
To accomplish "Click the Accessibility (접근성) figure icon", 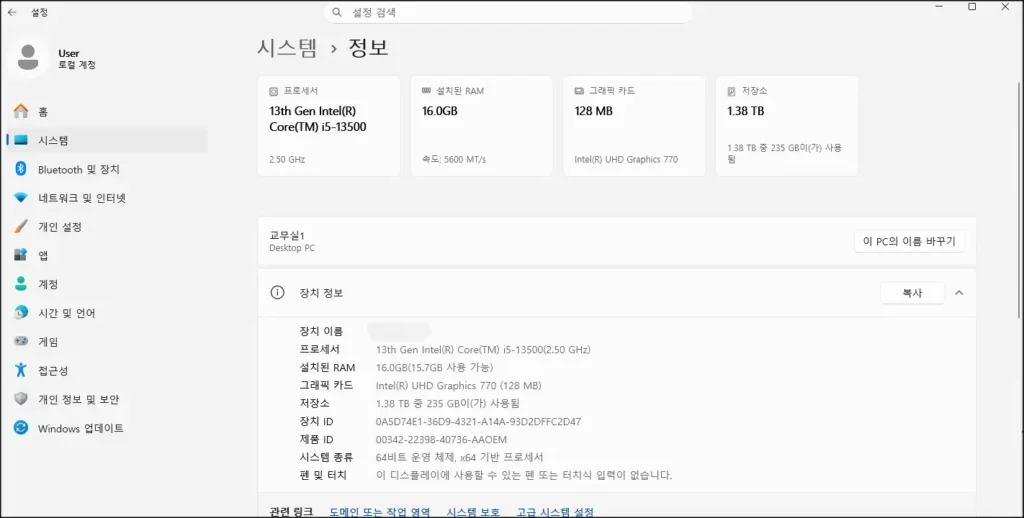I will click(x=21, y=370).
